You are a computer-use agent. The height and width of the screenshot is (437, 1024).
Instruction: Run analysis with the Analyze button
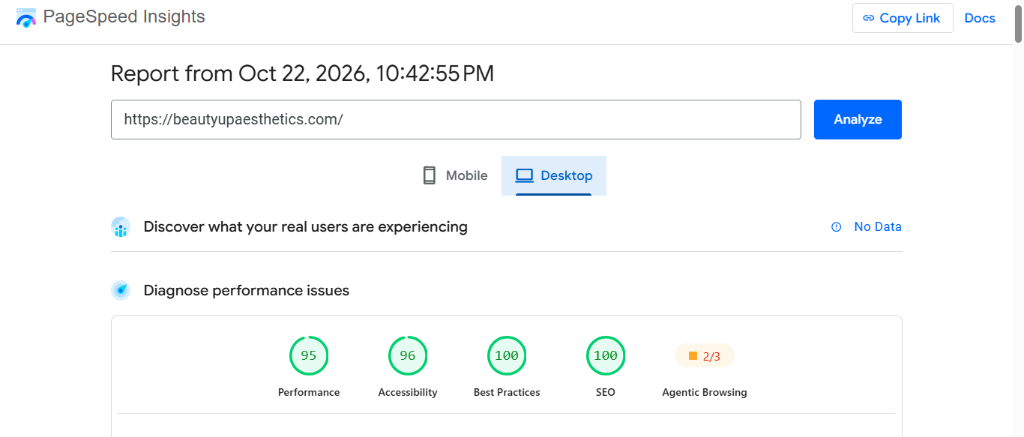[857, 120]
